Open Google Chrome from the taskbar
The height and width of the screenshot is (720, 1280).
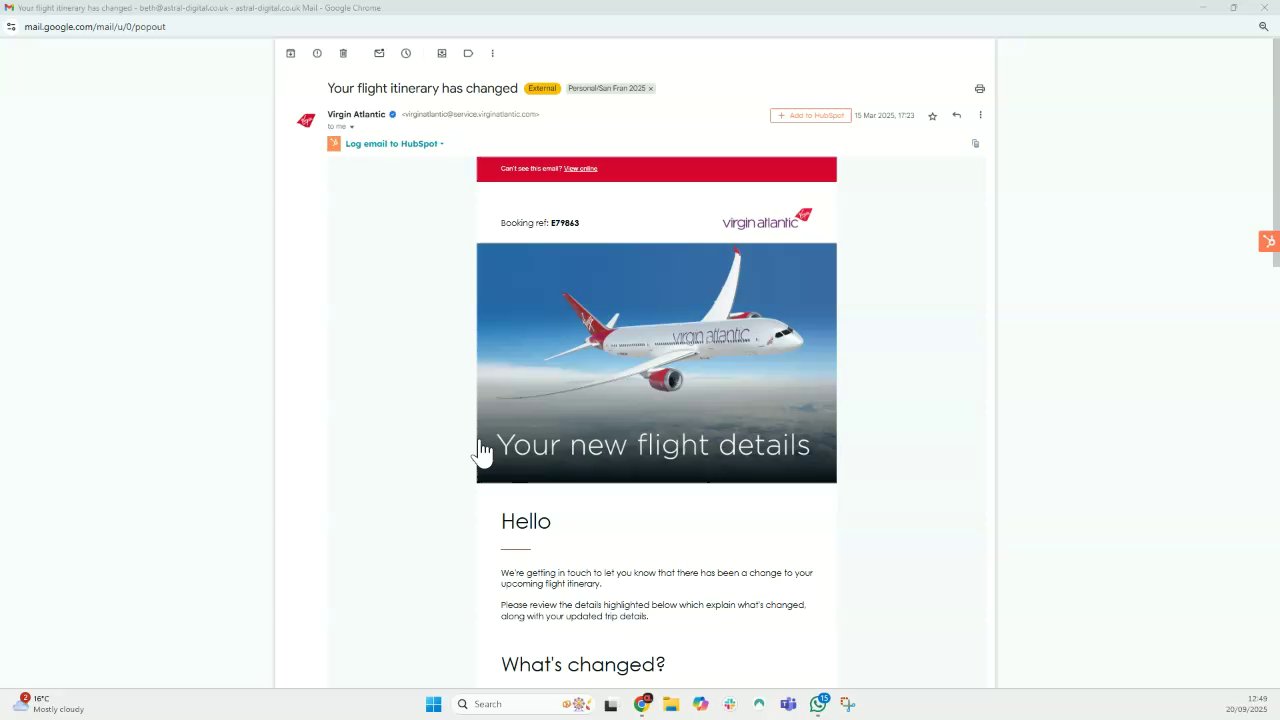642,704
